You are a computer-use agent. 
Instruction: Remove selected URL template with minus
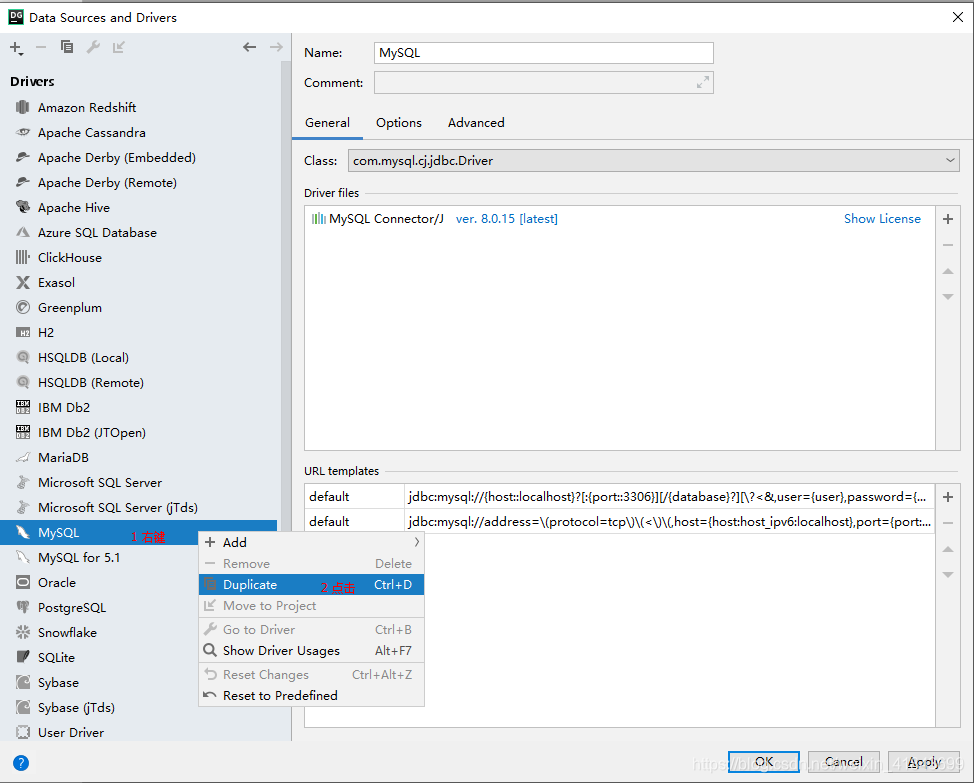pyautogui.click(x=948, y=523)
